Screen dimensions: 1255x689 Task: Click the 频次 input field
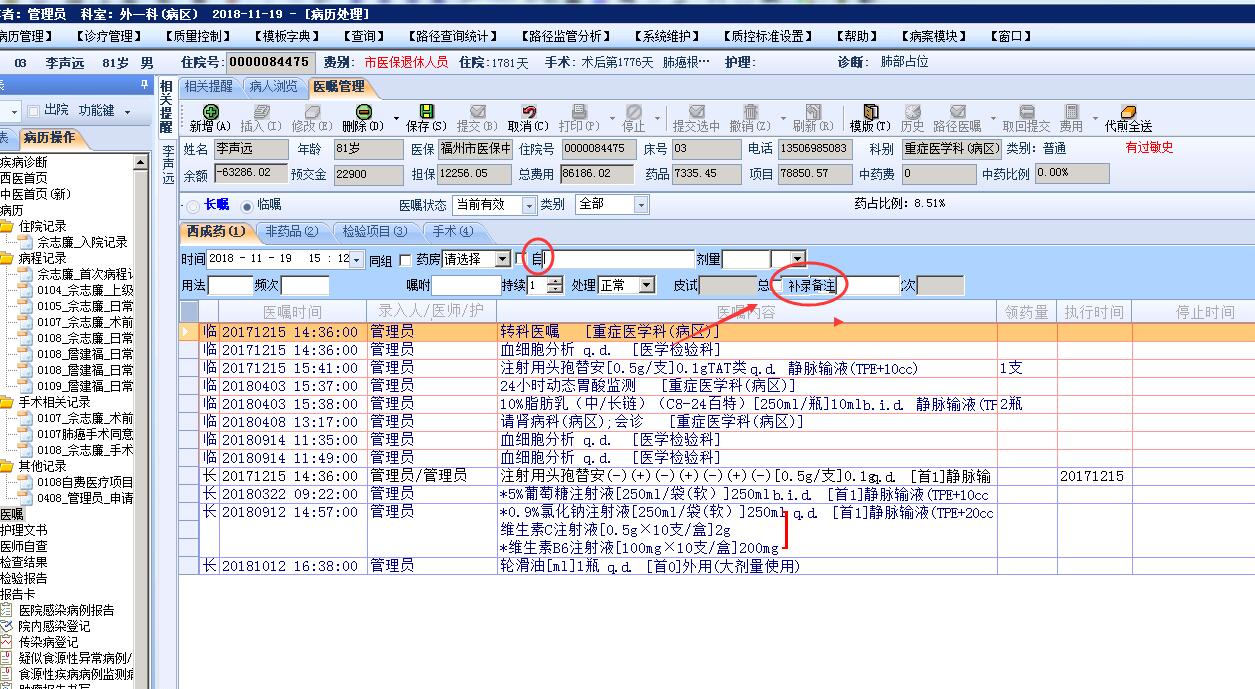coord(305,285)
